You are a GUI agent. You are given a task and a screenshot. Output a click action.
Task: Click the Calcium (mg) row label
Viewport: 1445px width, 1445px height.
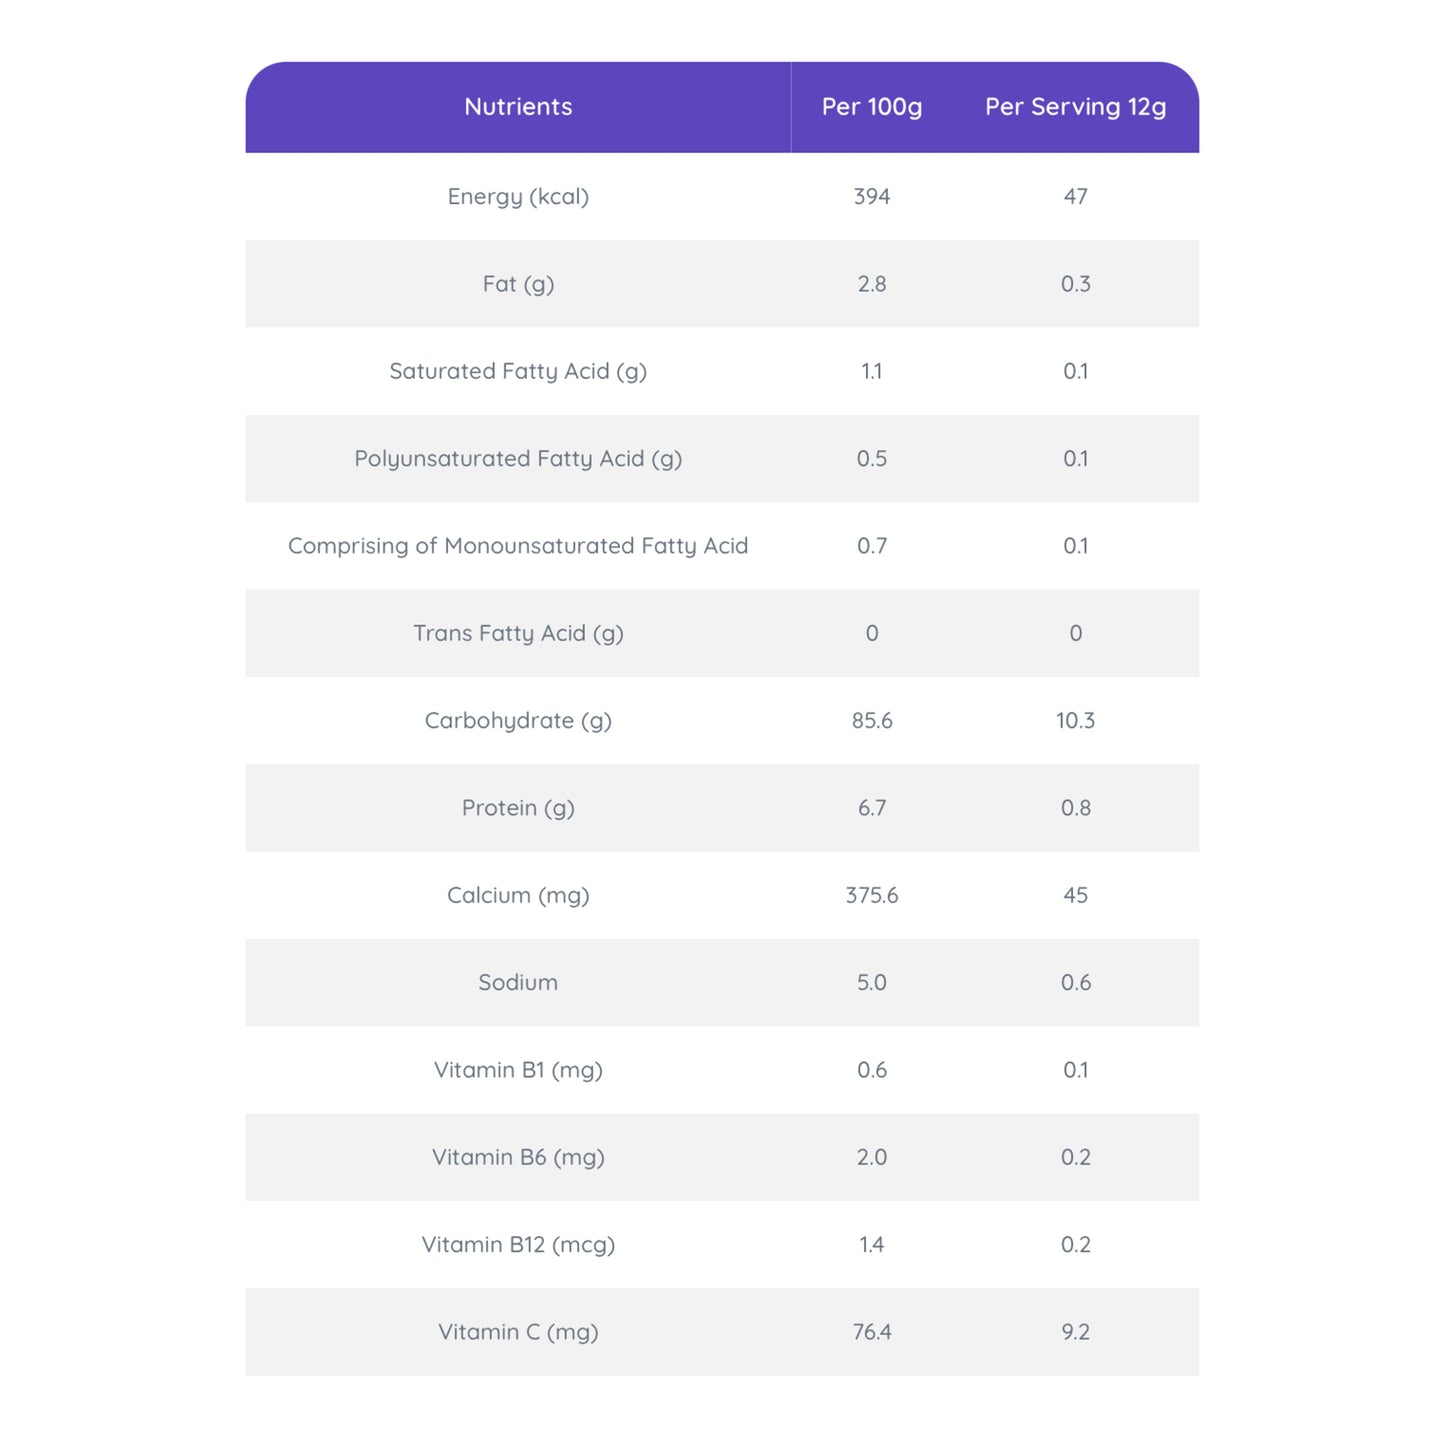point(518,896)
